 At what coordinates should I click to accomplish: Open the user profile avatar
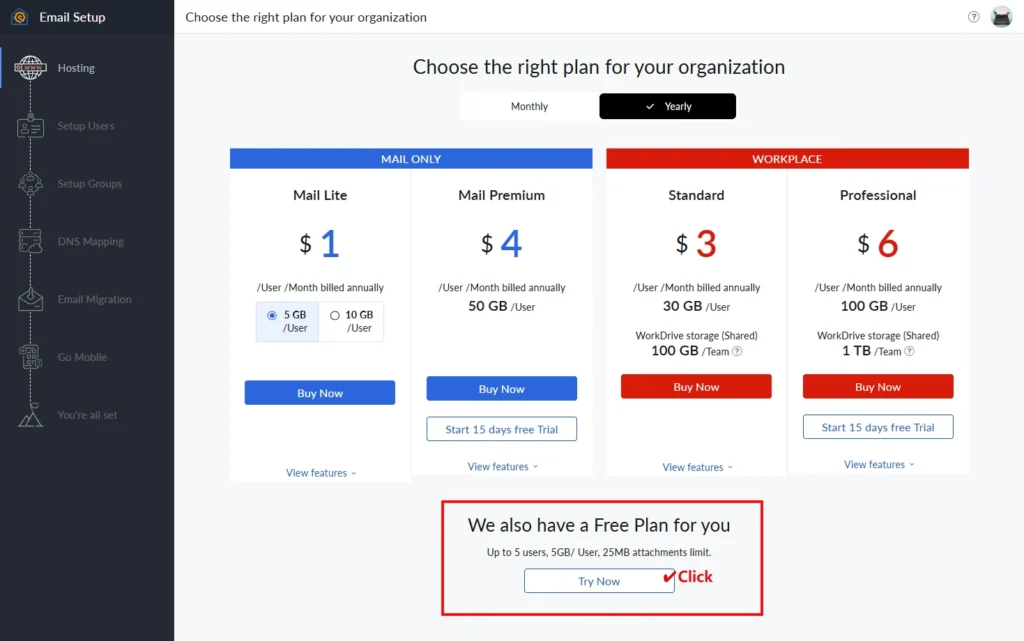tap(1001, 17)
